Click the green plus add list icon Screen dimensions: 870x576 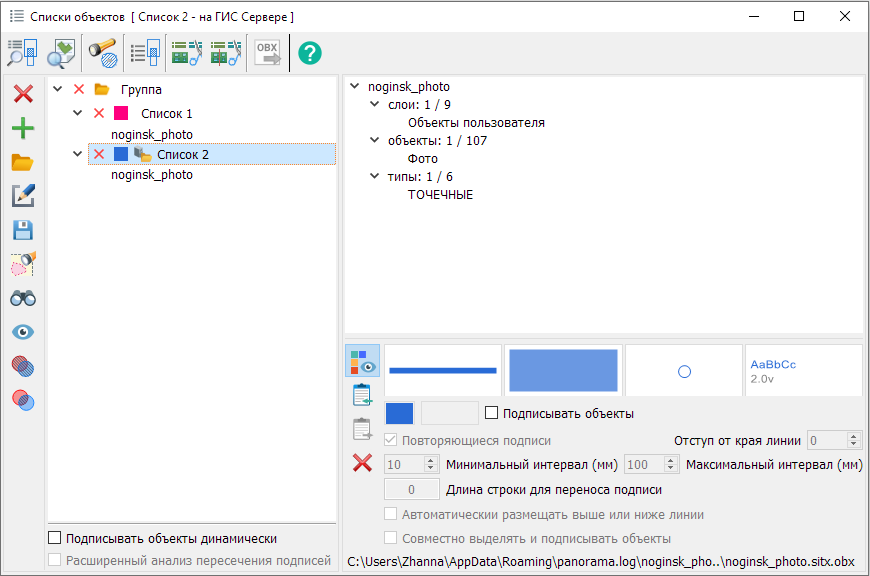pyautogui.click(x=22, y=128)
